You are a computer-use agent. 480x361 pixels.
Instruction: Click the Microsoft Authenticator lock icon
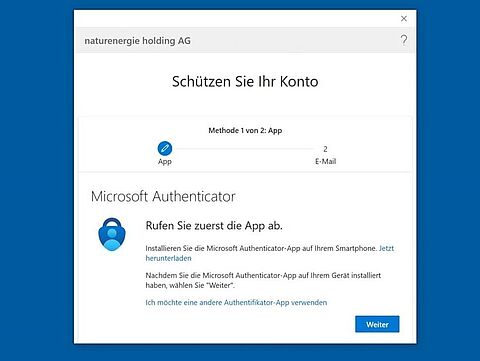pos(112,234)
